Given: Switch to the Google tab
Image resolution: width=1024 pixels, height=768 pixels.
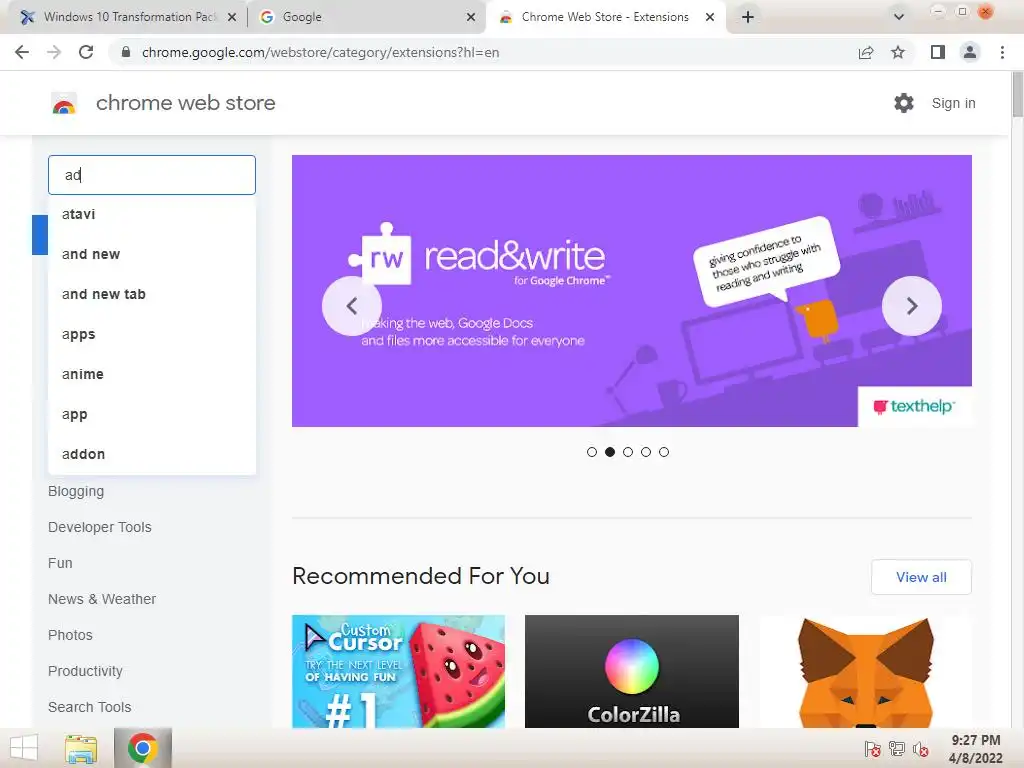Looking at the screenshot, I should [x=367, y=17].
